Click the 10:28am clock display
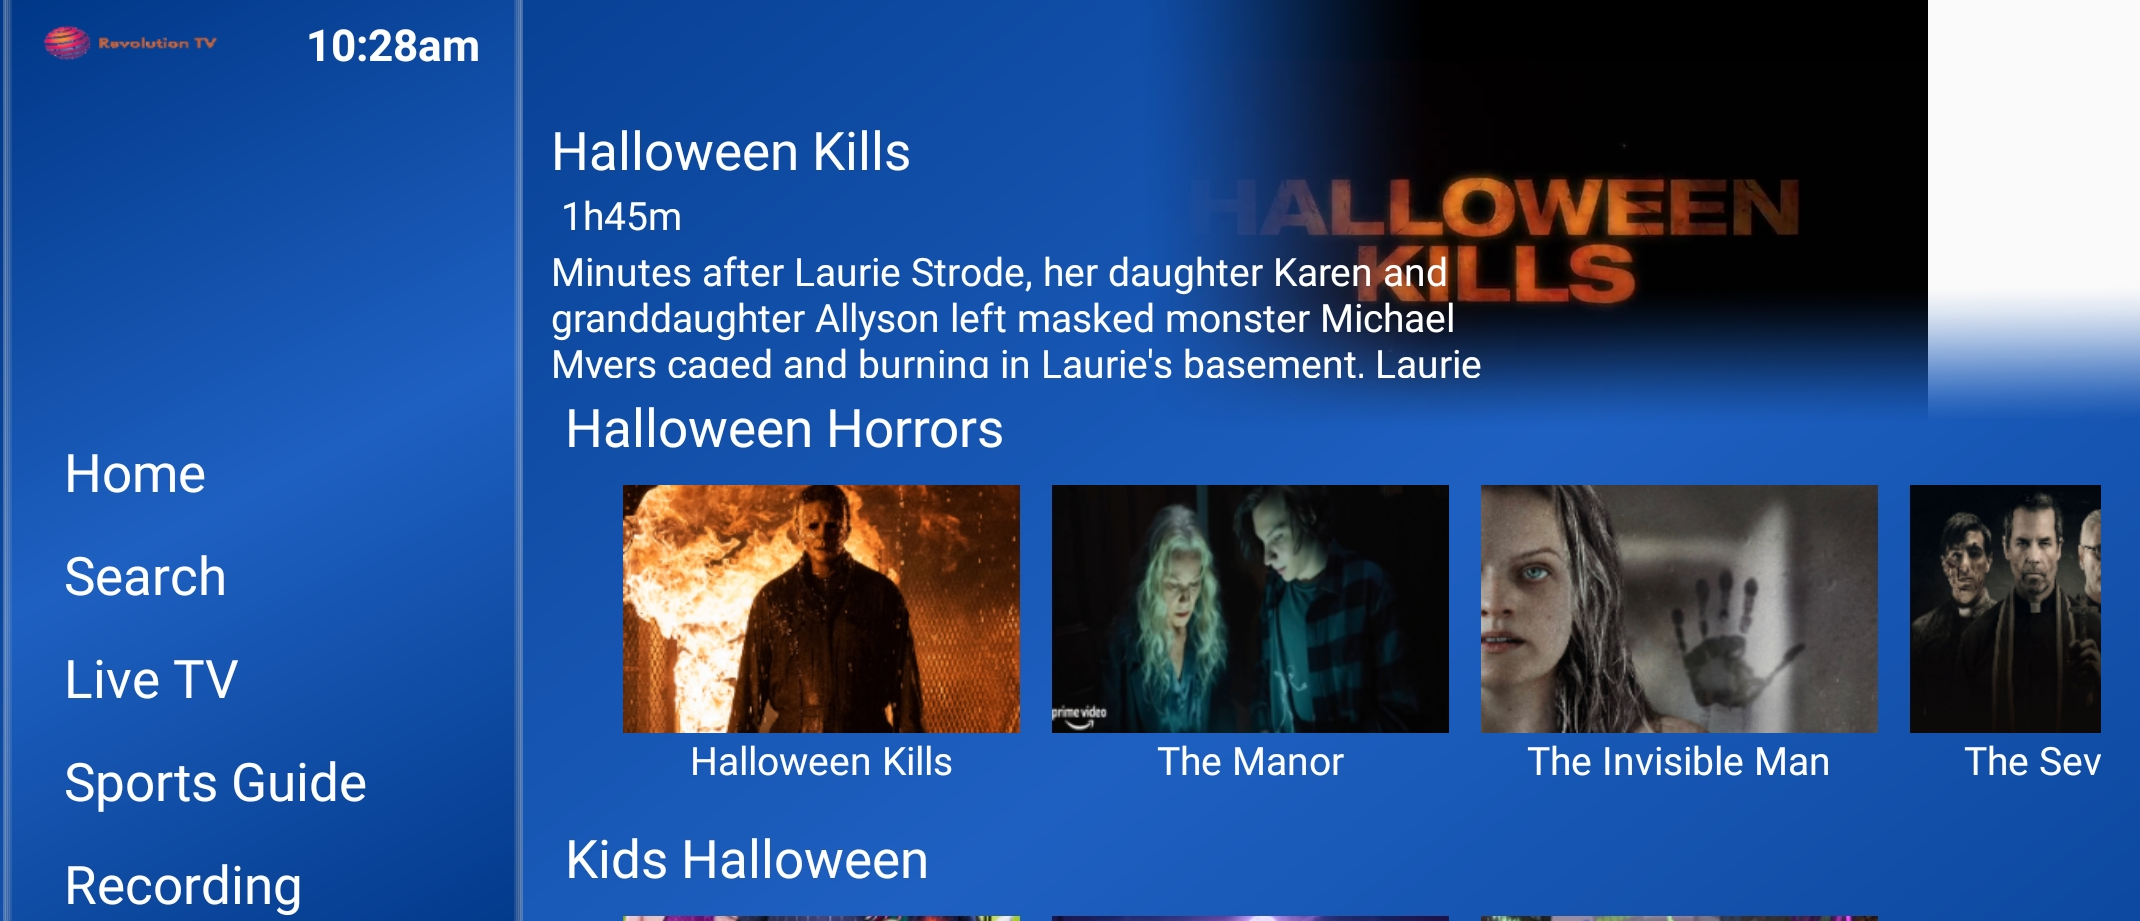The width and height of the screenshot is (2140, 921). click(393, 46)
